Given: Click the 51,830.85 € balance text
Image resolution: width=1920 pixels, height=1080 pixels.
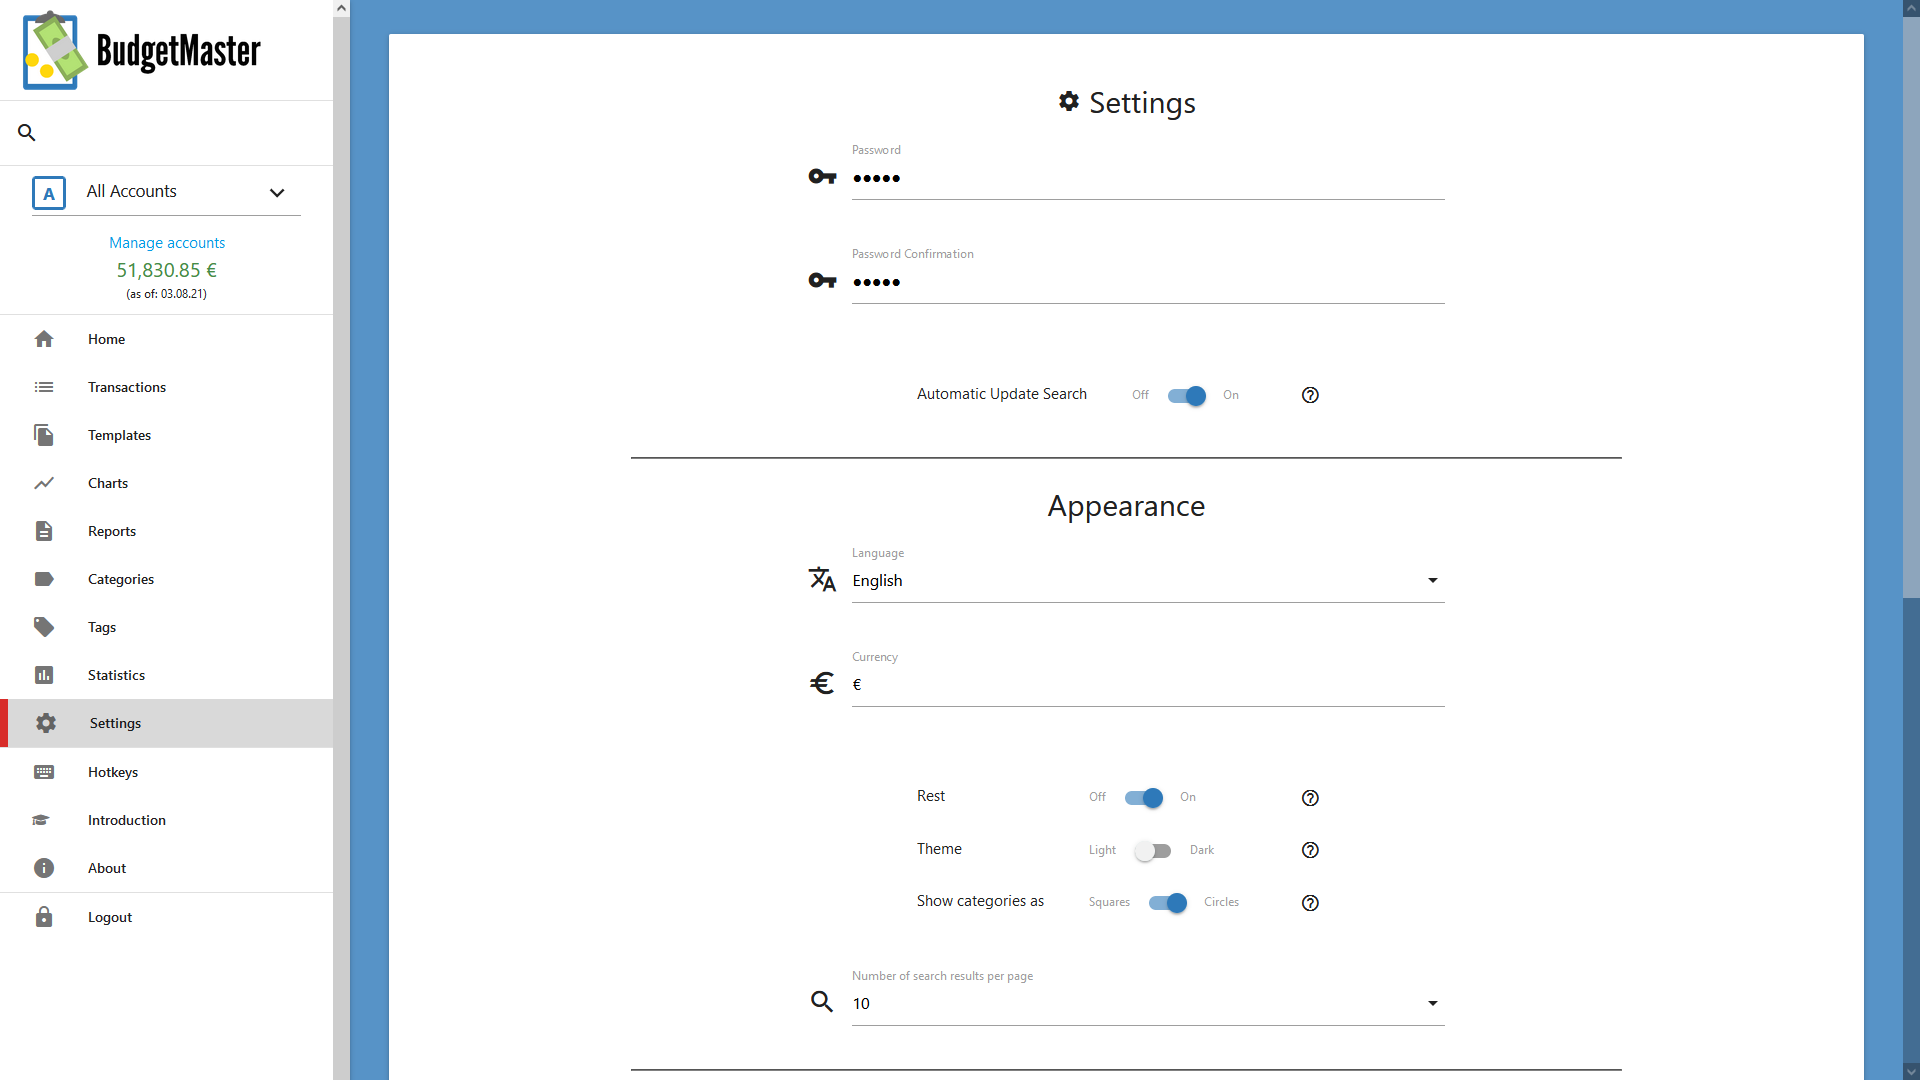Looking at the screenshot, I should tap(167, 270).
